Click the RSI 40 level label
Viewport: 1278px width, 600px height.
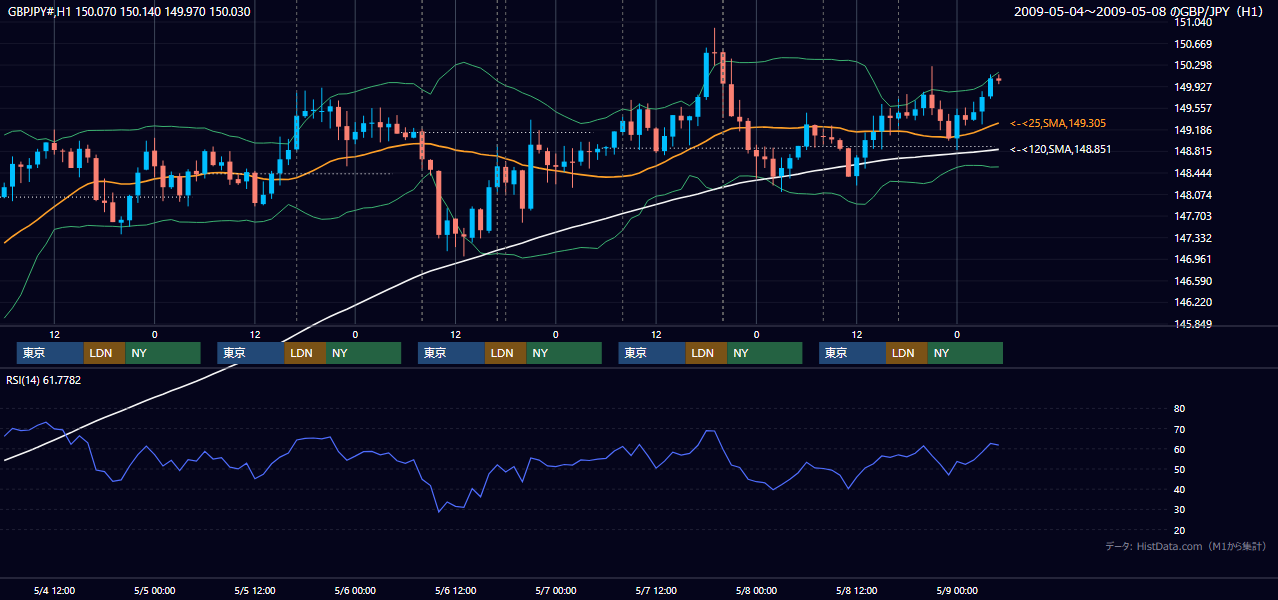[x=1180, y=489]
